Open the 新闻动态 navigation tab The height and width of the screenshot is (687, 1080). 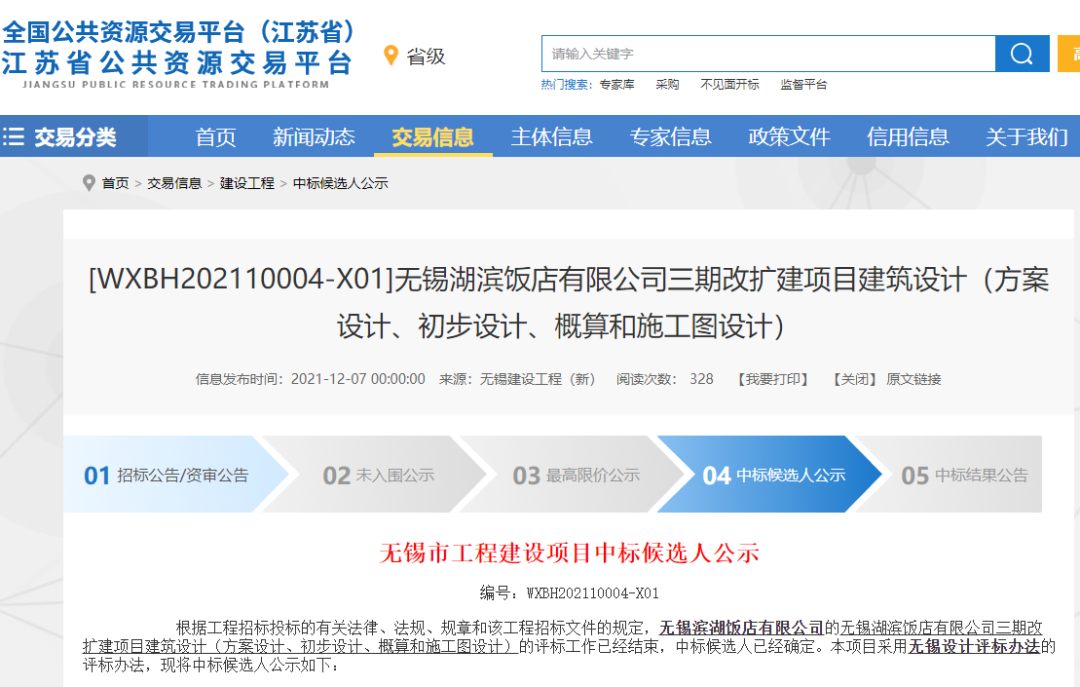[x=314, y=137]
